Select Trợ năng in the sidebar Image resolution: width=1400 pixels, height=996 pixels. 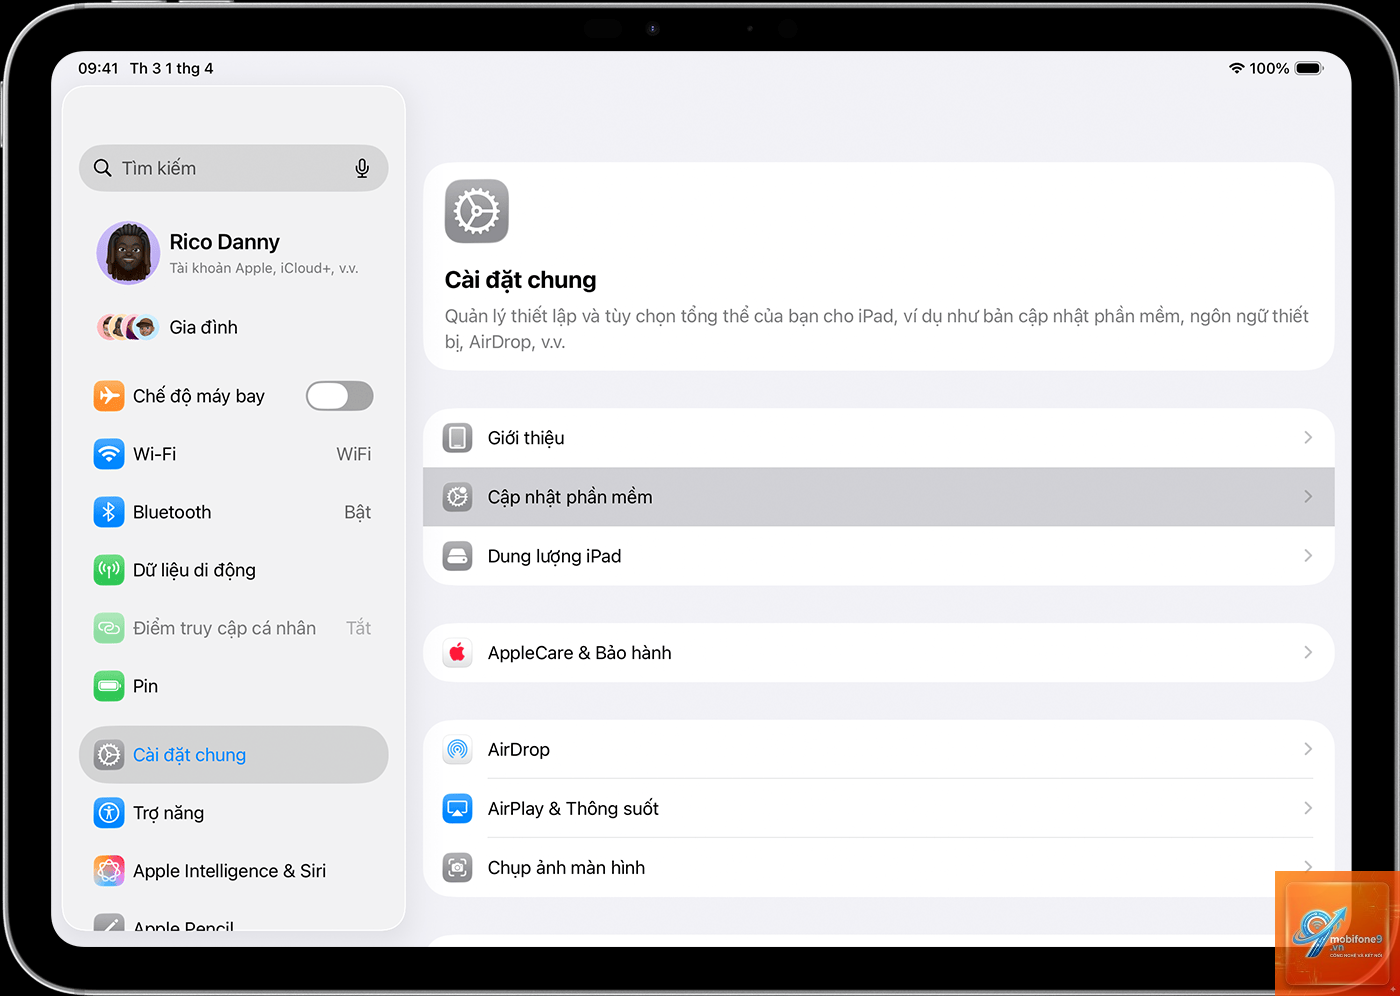pos(234,813)
